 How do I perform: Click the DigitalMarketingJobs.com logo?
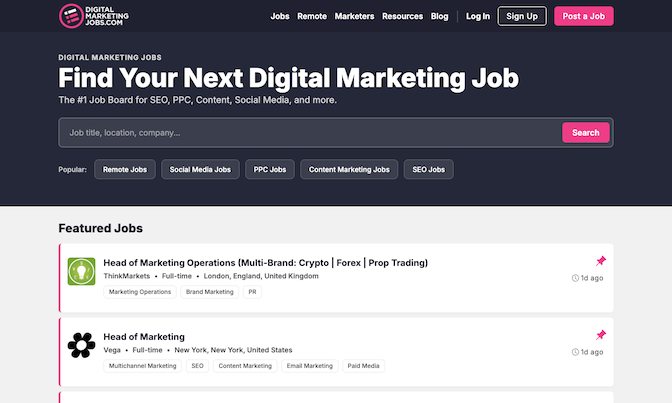(93, 16)
